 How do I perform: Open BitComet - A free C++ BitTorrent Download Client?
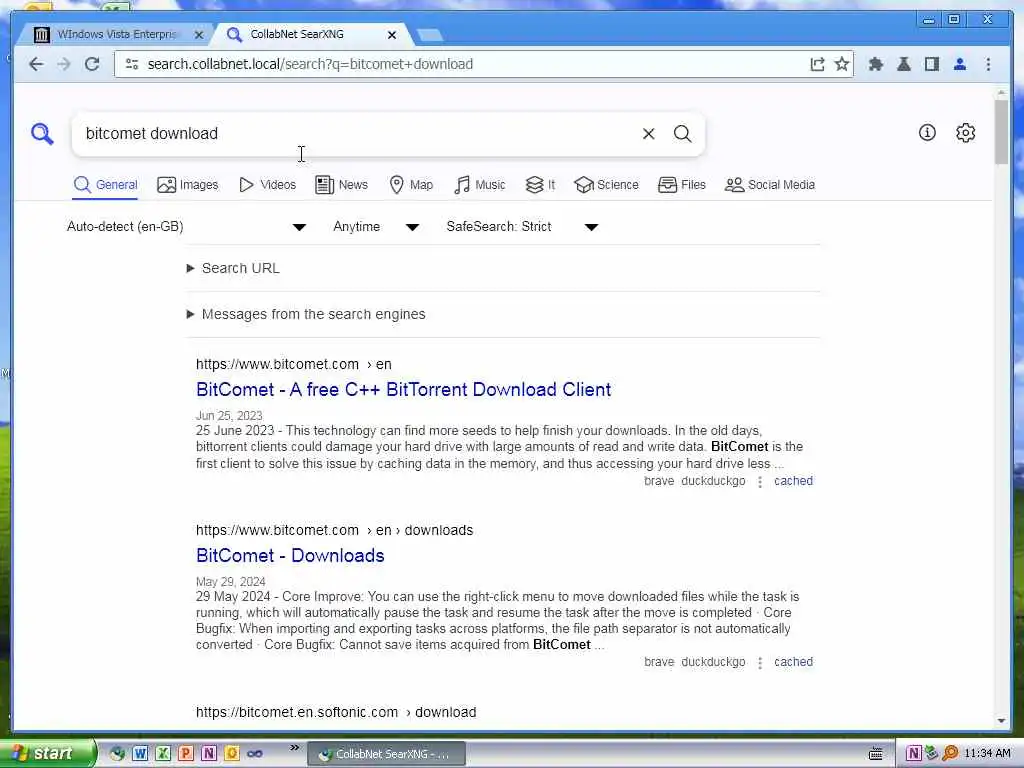point(404,390)
